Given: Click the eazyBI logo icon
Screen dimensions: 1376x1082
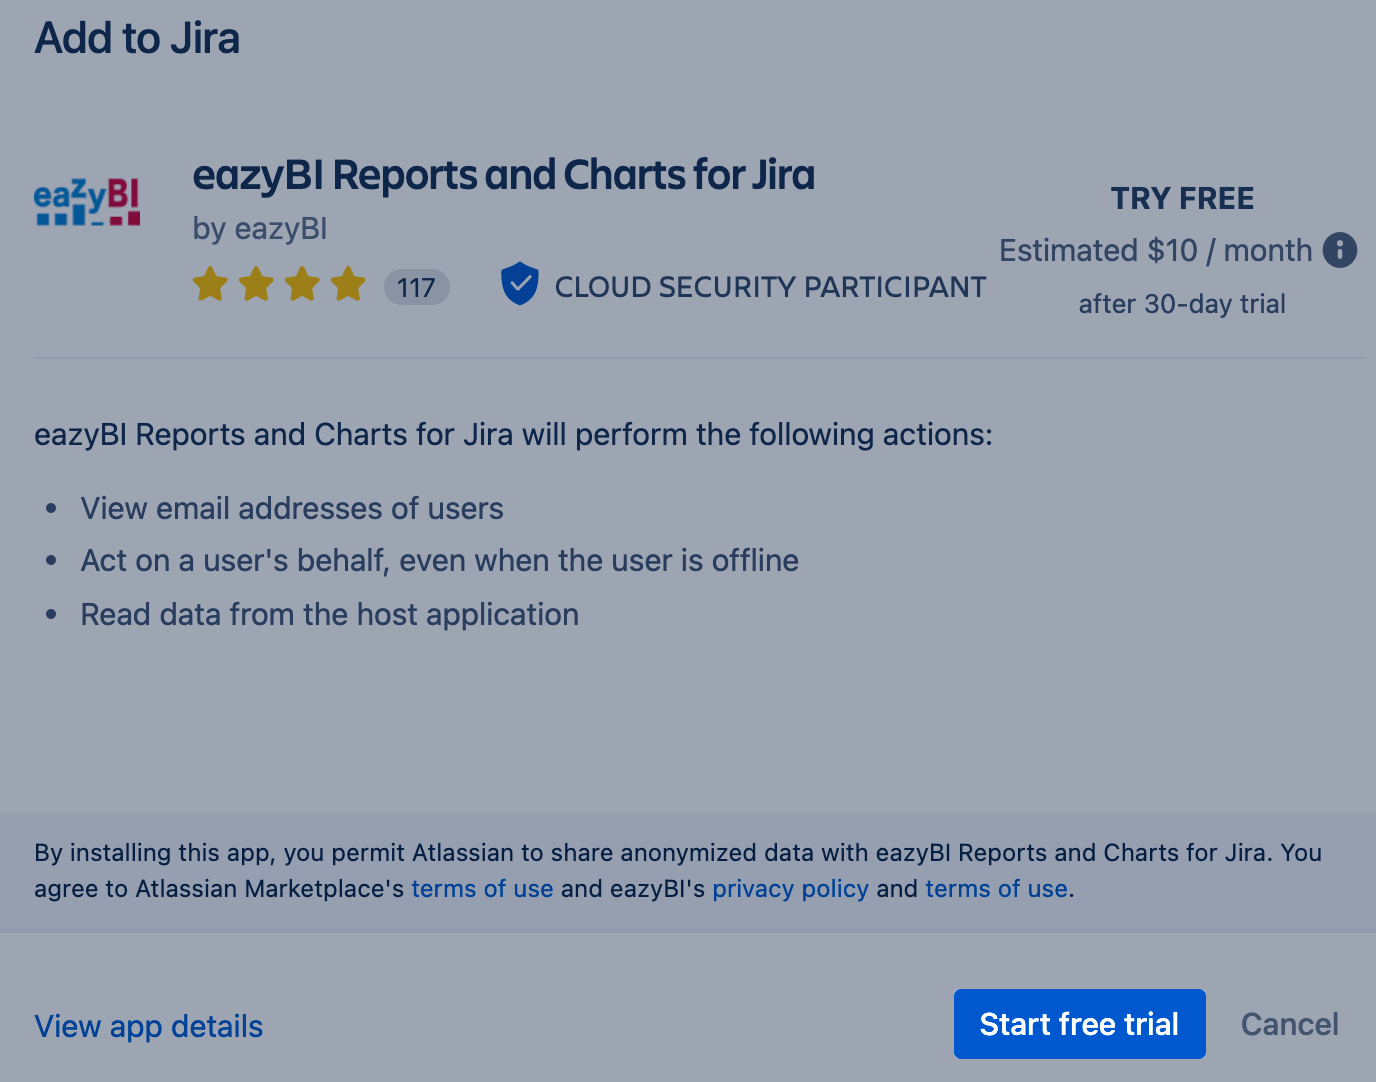Looking at the screenshot, I should point(87,202).
